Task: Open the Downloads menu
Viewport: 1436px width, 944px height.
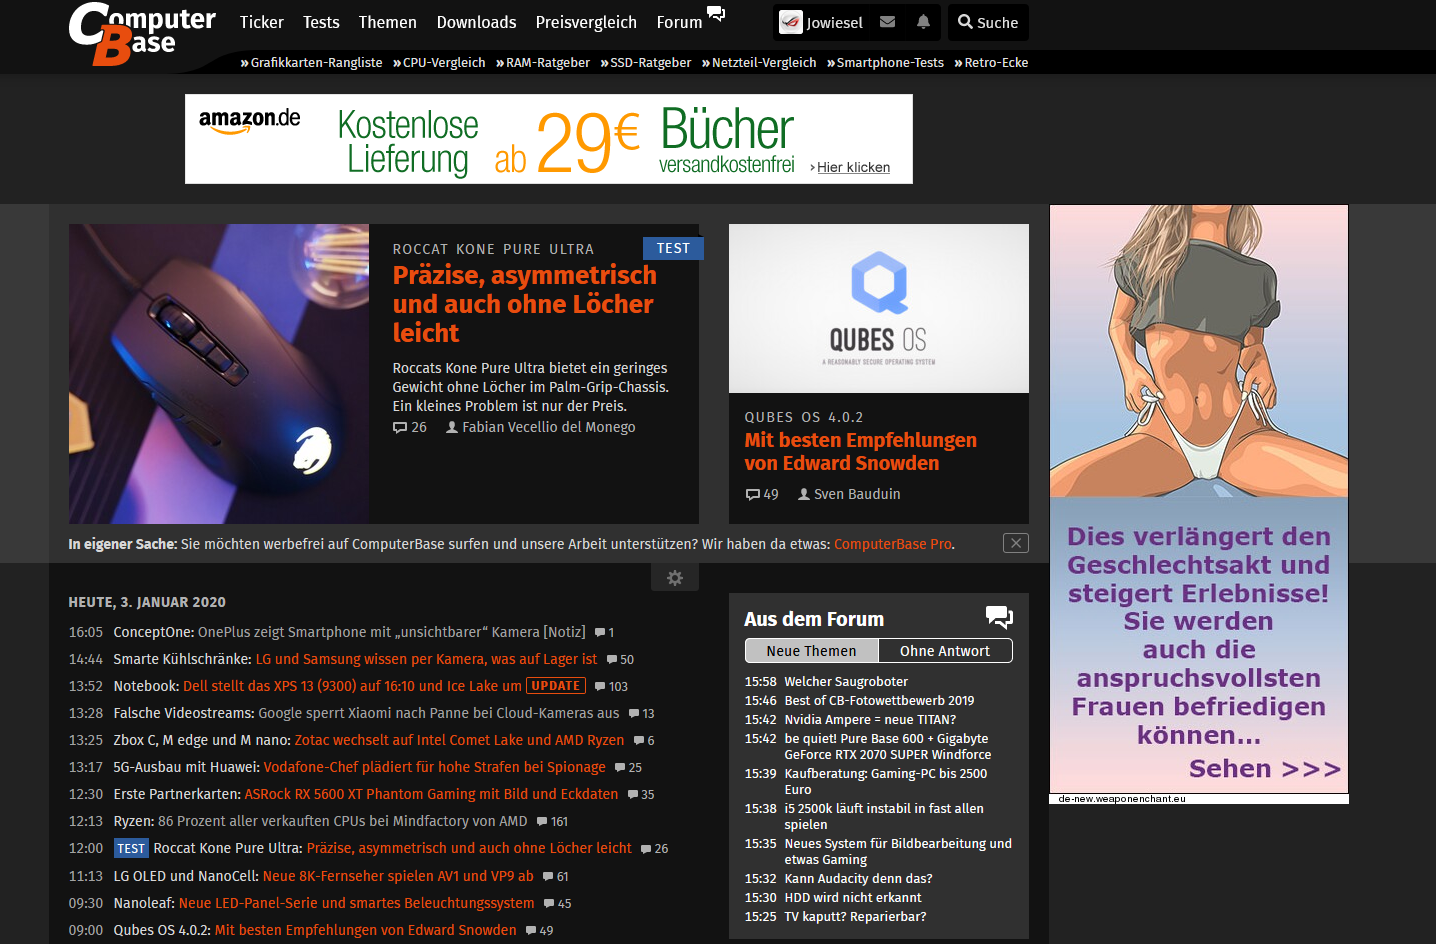Action: pos(476,22)
